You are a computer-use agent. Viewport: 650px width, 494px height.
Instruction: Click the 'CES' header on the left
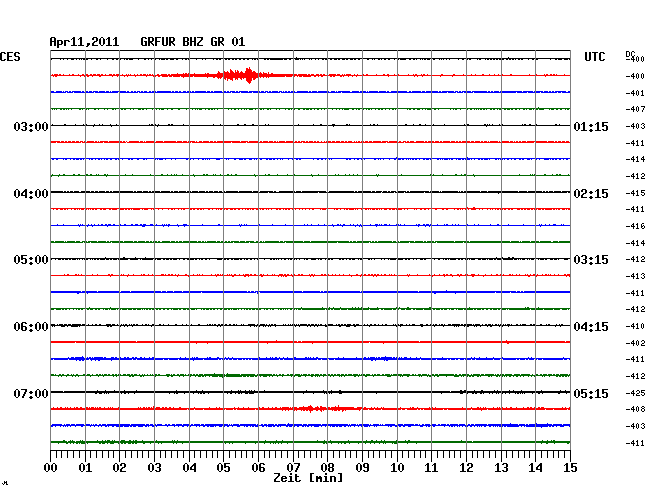(10, 57)
